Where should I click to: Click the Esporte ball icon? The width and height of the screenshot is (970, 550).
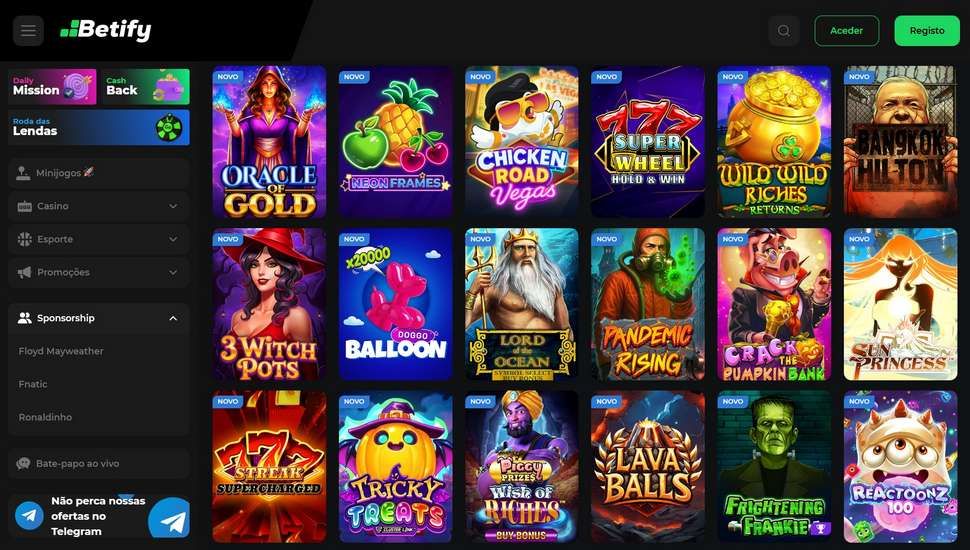25,239
